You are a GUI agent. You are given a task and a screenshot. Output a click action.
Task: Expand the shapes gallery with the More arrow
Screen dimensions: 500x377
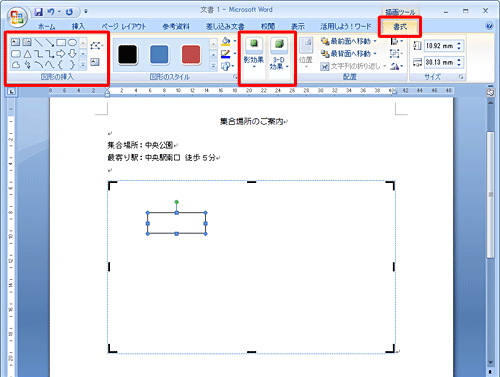(x=83, y=65)
